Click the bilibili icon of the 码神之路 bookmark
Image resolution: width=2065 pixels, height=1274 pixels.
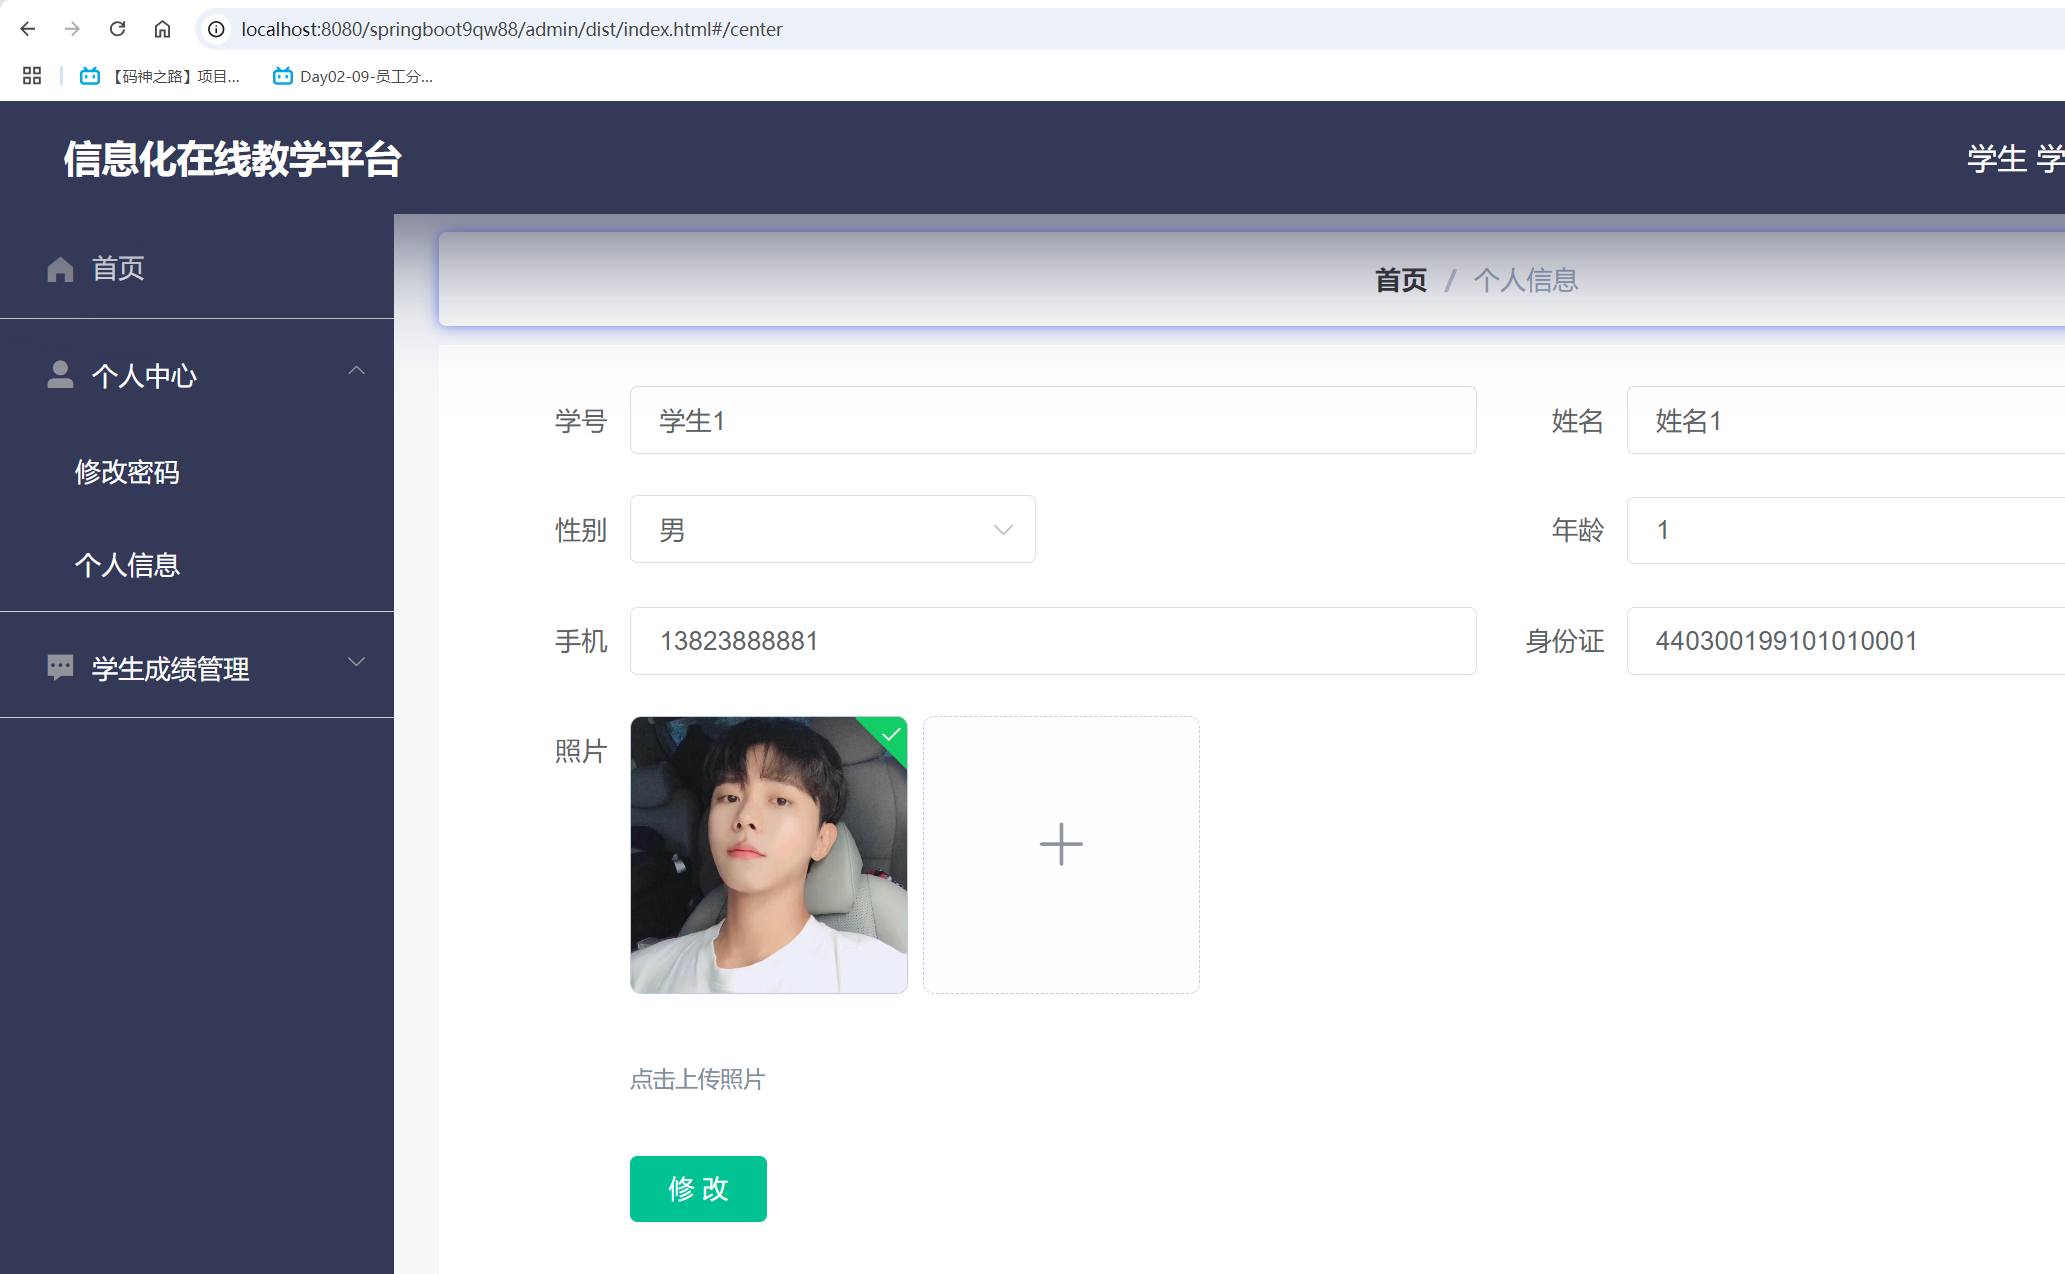tap(89, 76)
